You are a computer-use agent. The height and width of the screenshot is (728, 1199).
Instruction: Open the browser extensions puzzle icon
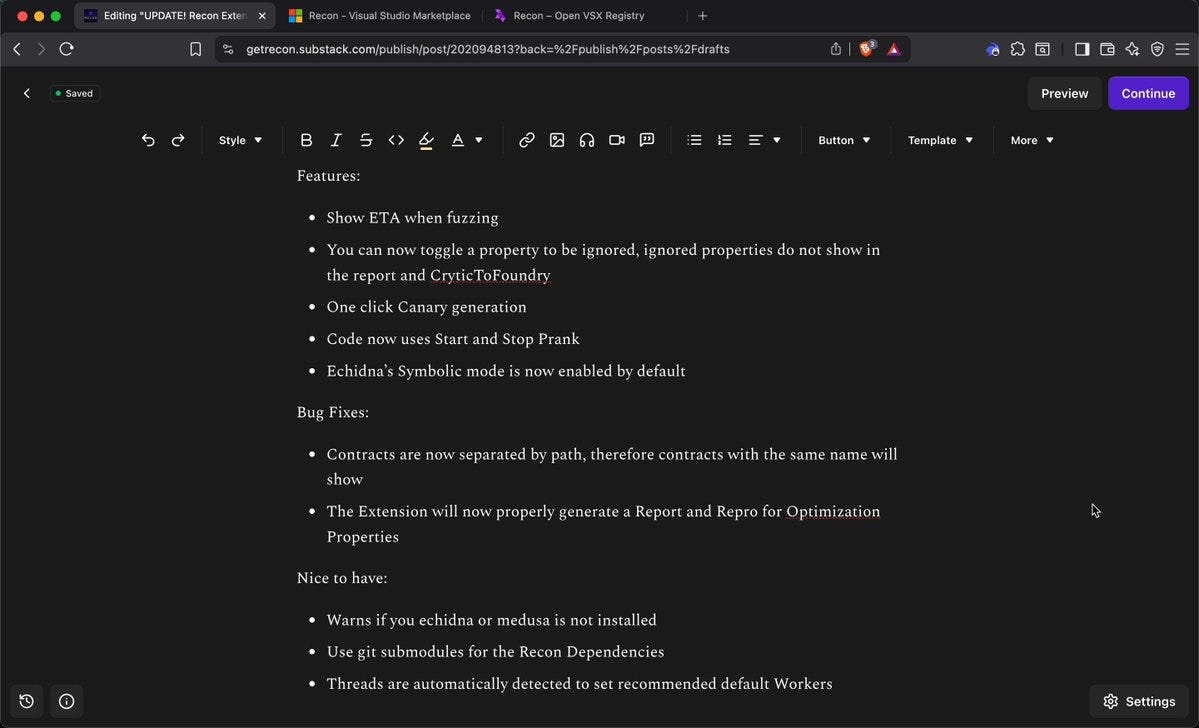[x=1018, y=49]
